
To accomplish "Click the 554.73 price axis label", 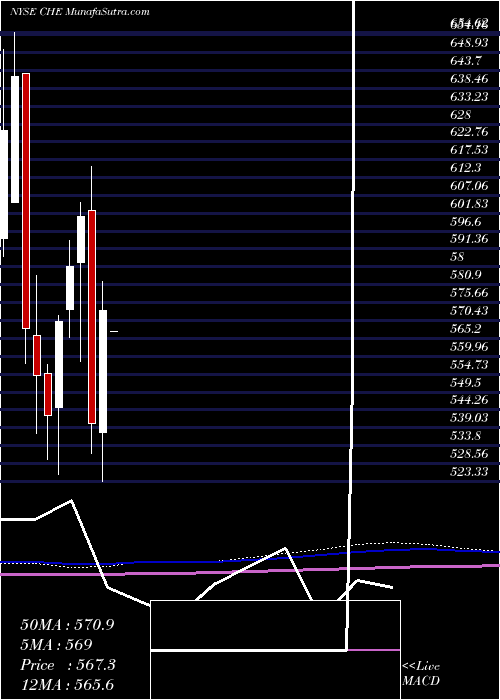I will [469, 364].
